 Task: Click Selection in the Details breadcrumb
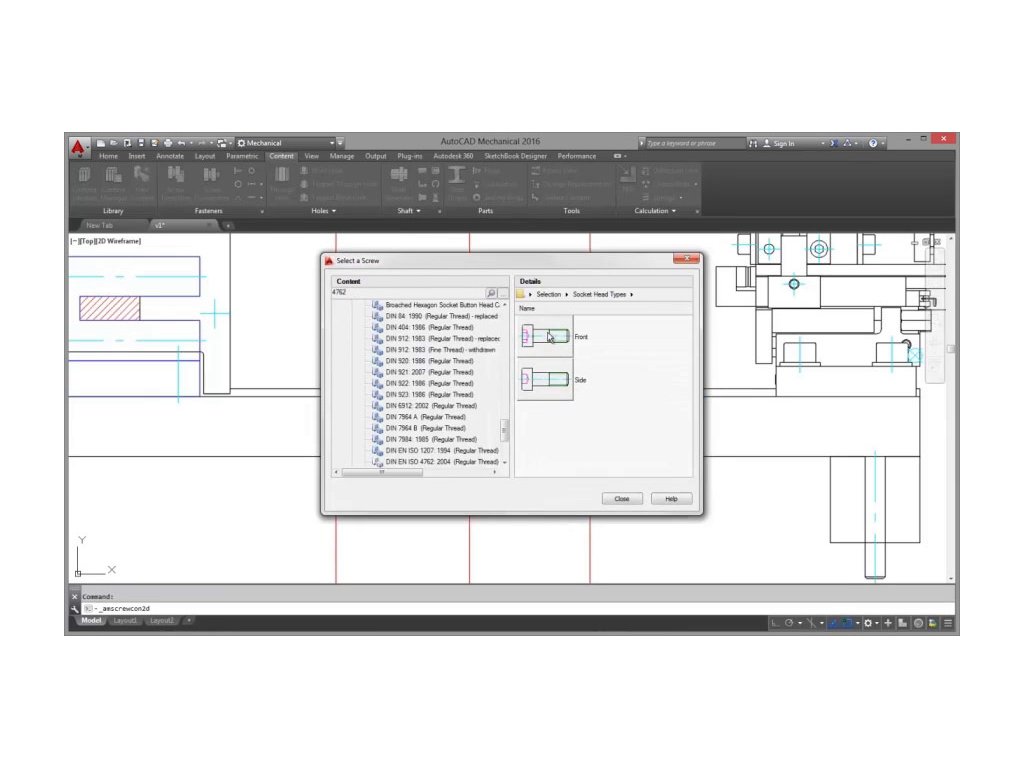[x=549, y=295]
